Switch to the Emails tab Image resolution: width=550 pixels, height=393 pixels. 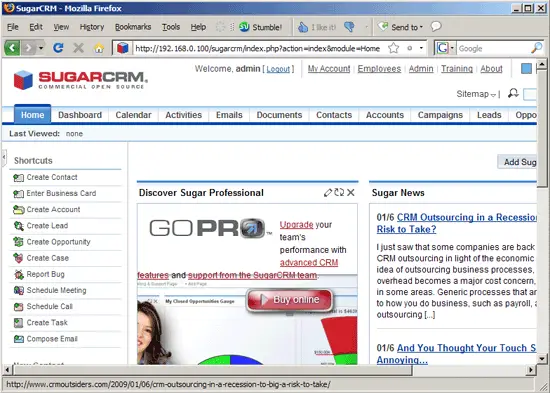click(229, 115)
